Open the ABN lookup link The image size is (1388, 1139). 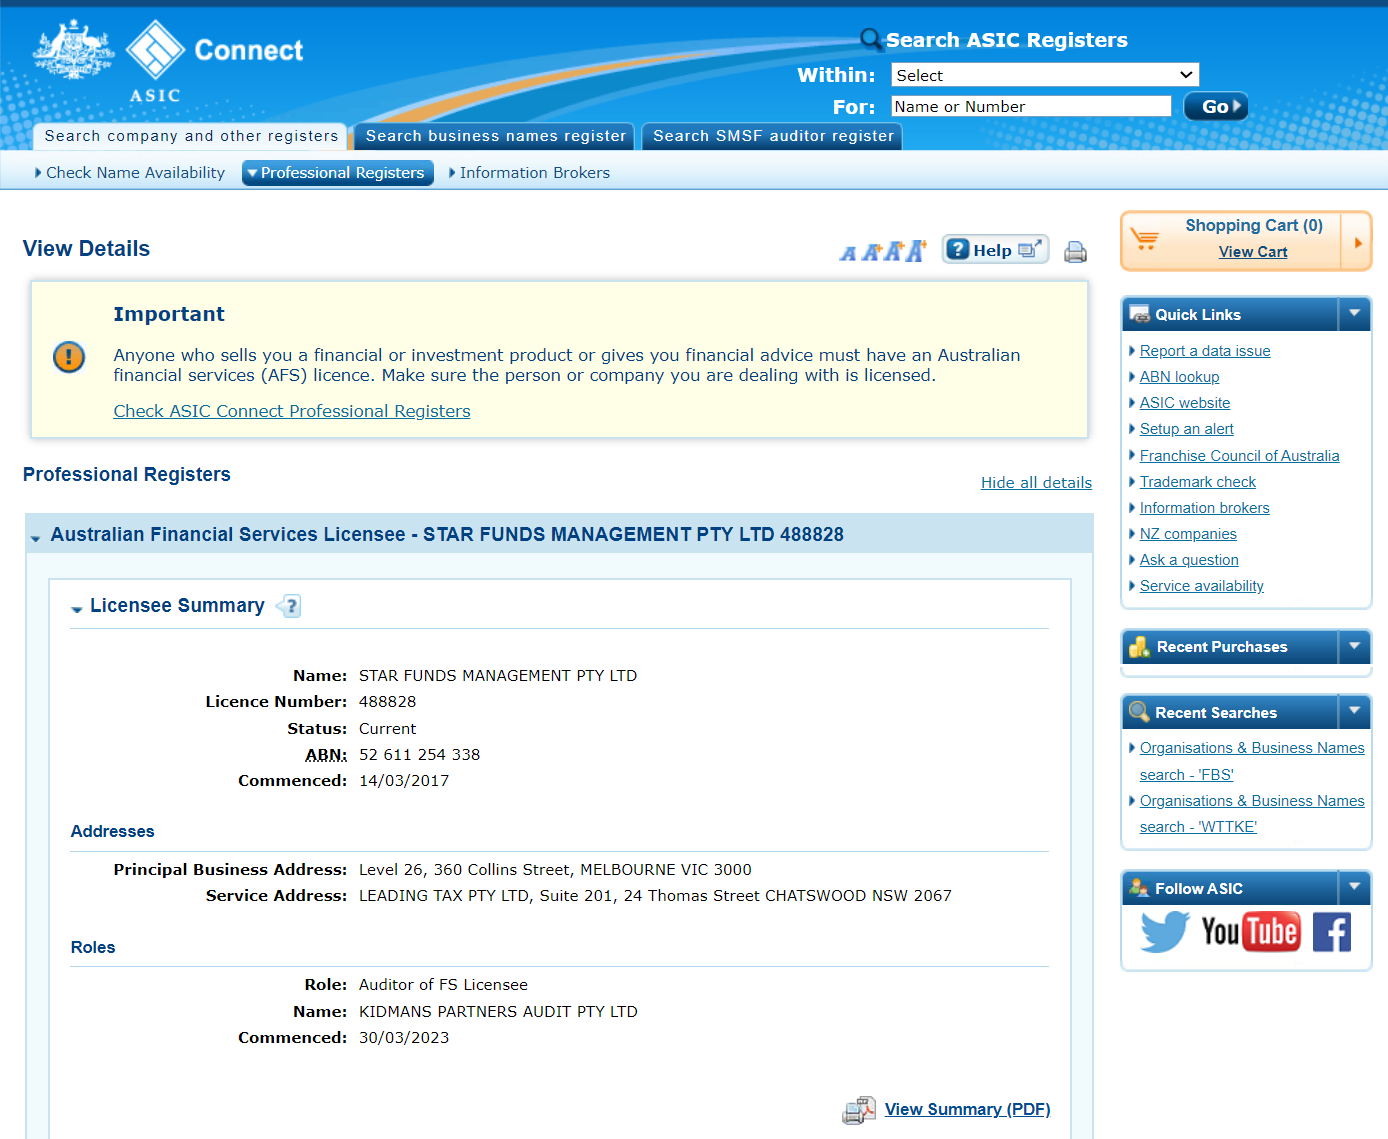point(1180,377)
